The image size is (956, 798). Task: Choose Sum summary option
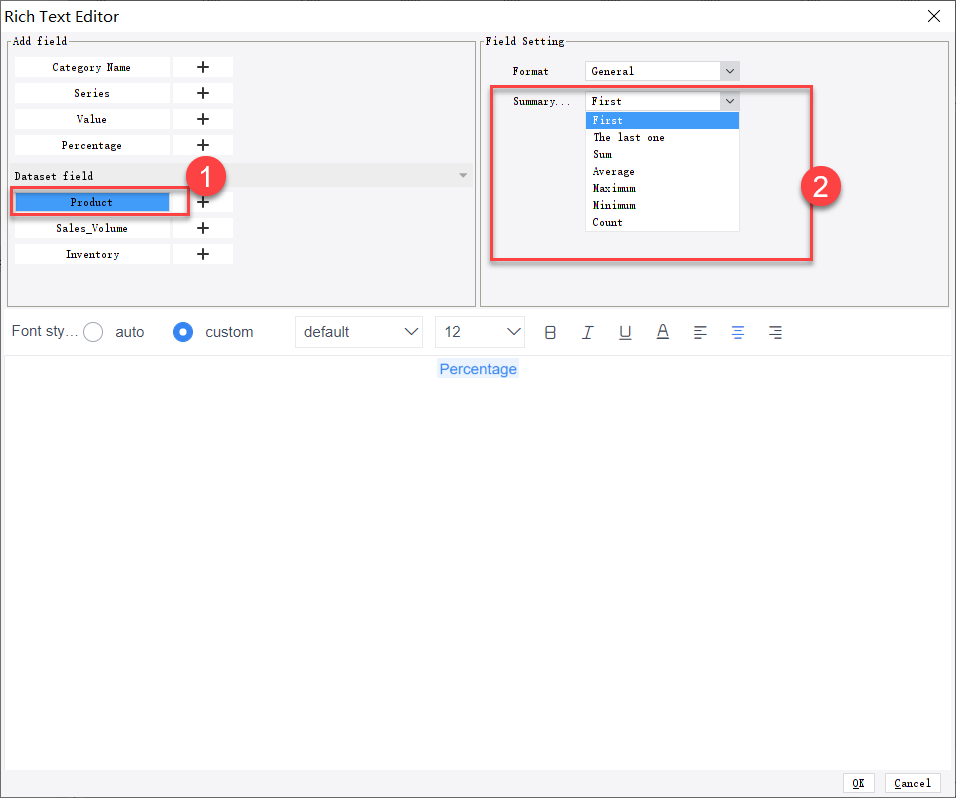662,155
